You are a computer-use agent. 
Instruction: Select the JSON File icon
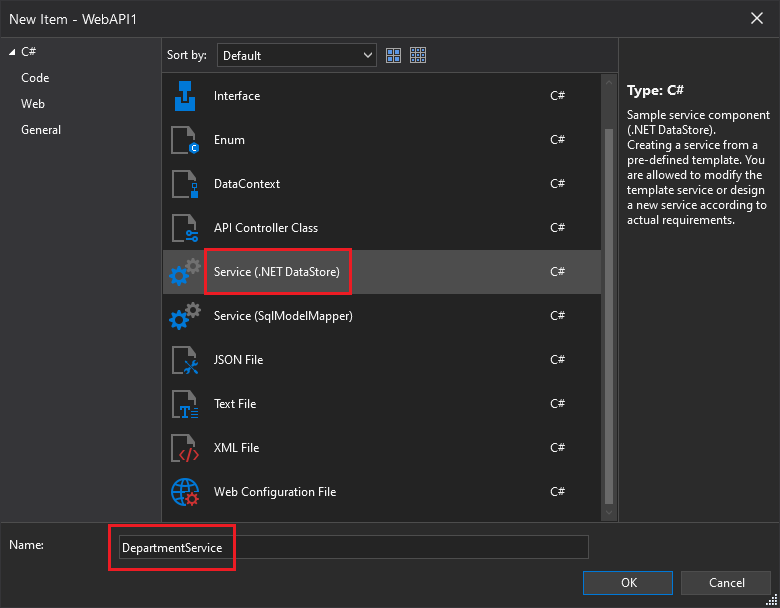click(185, 360)
